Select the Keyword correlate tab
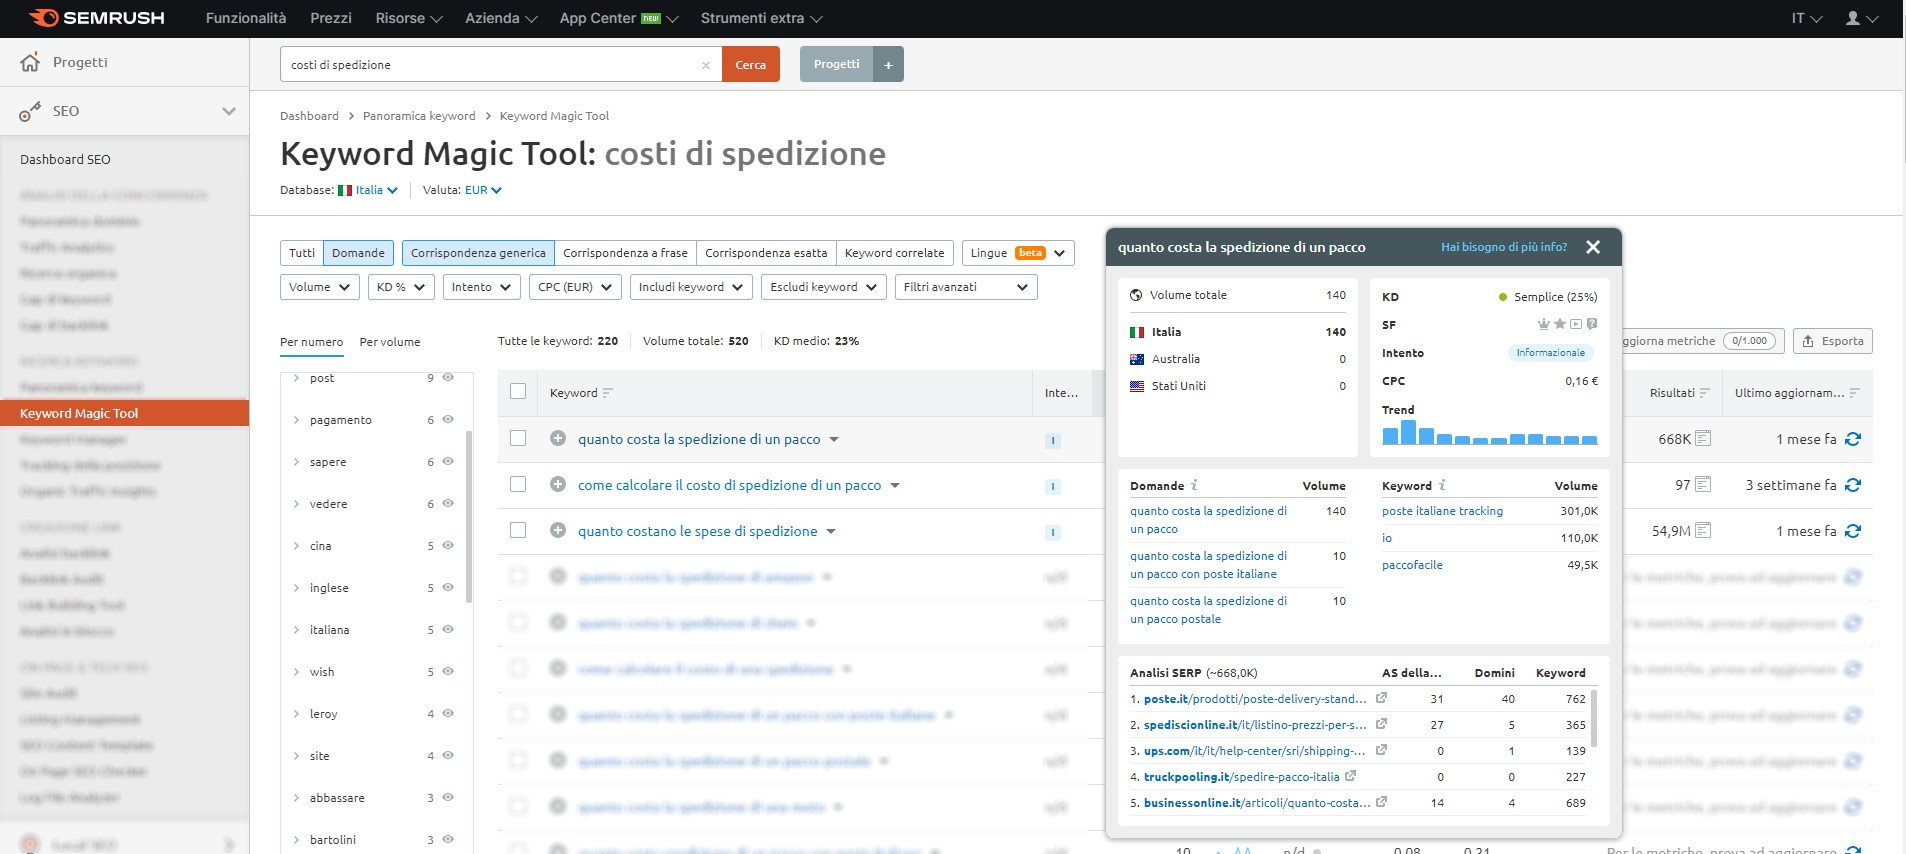Screen dimensions: 1906x854 [894, 253]
